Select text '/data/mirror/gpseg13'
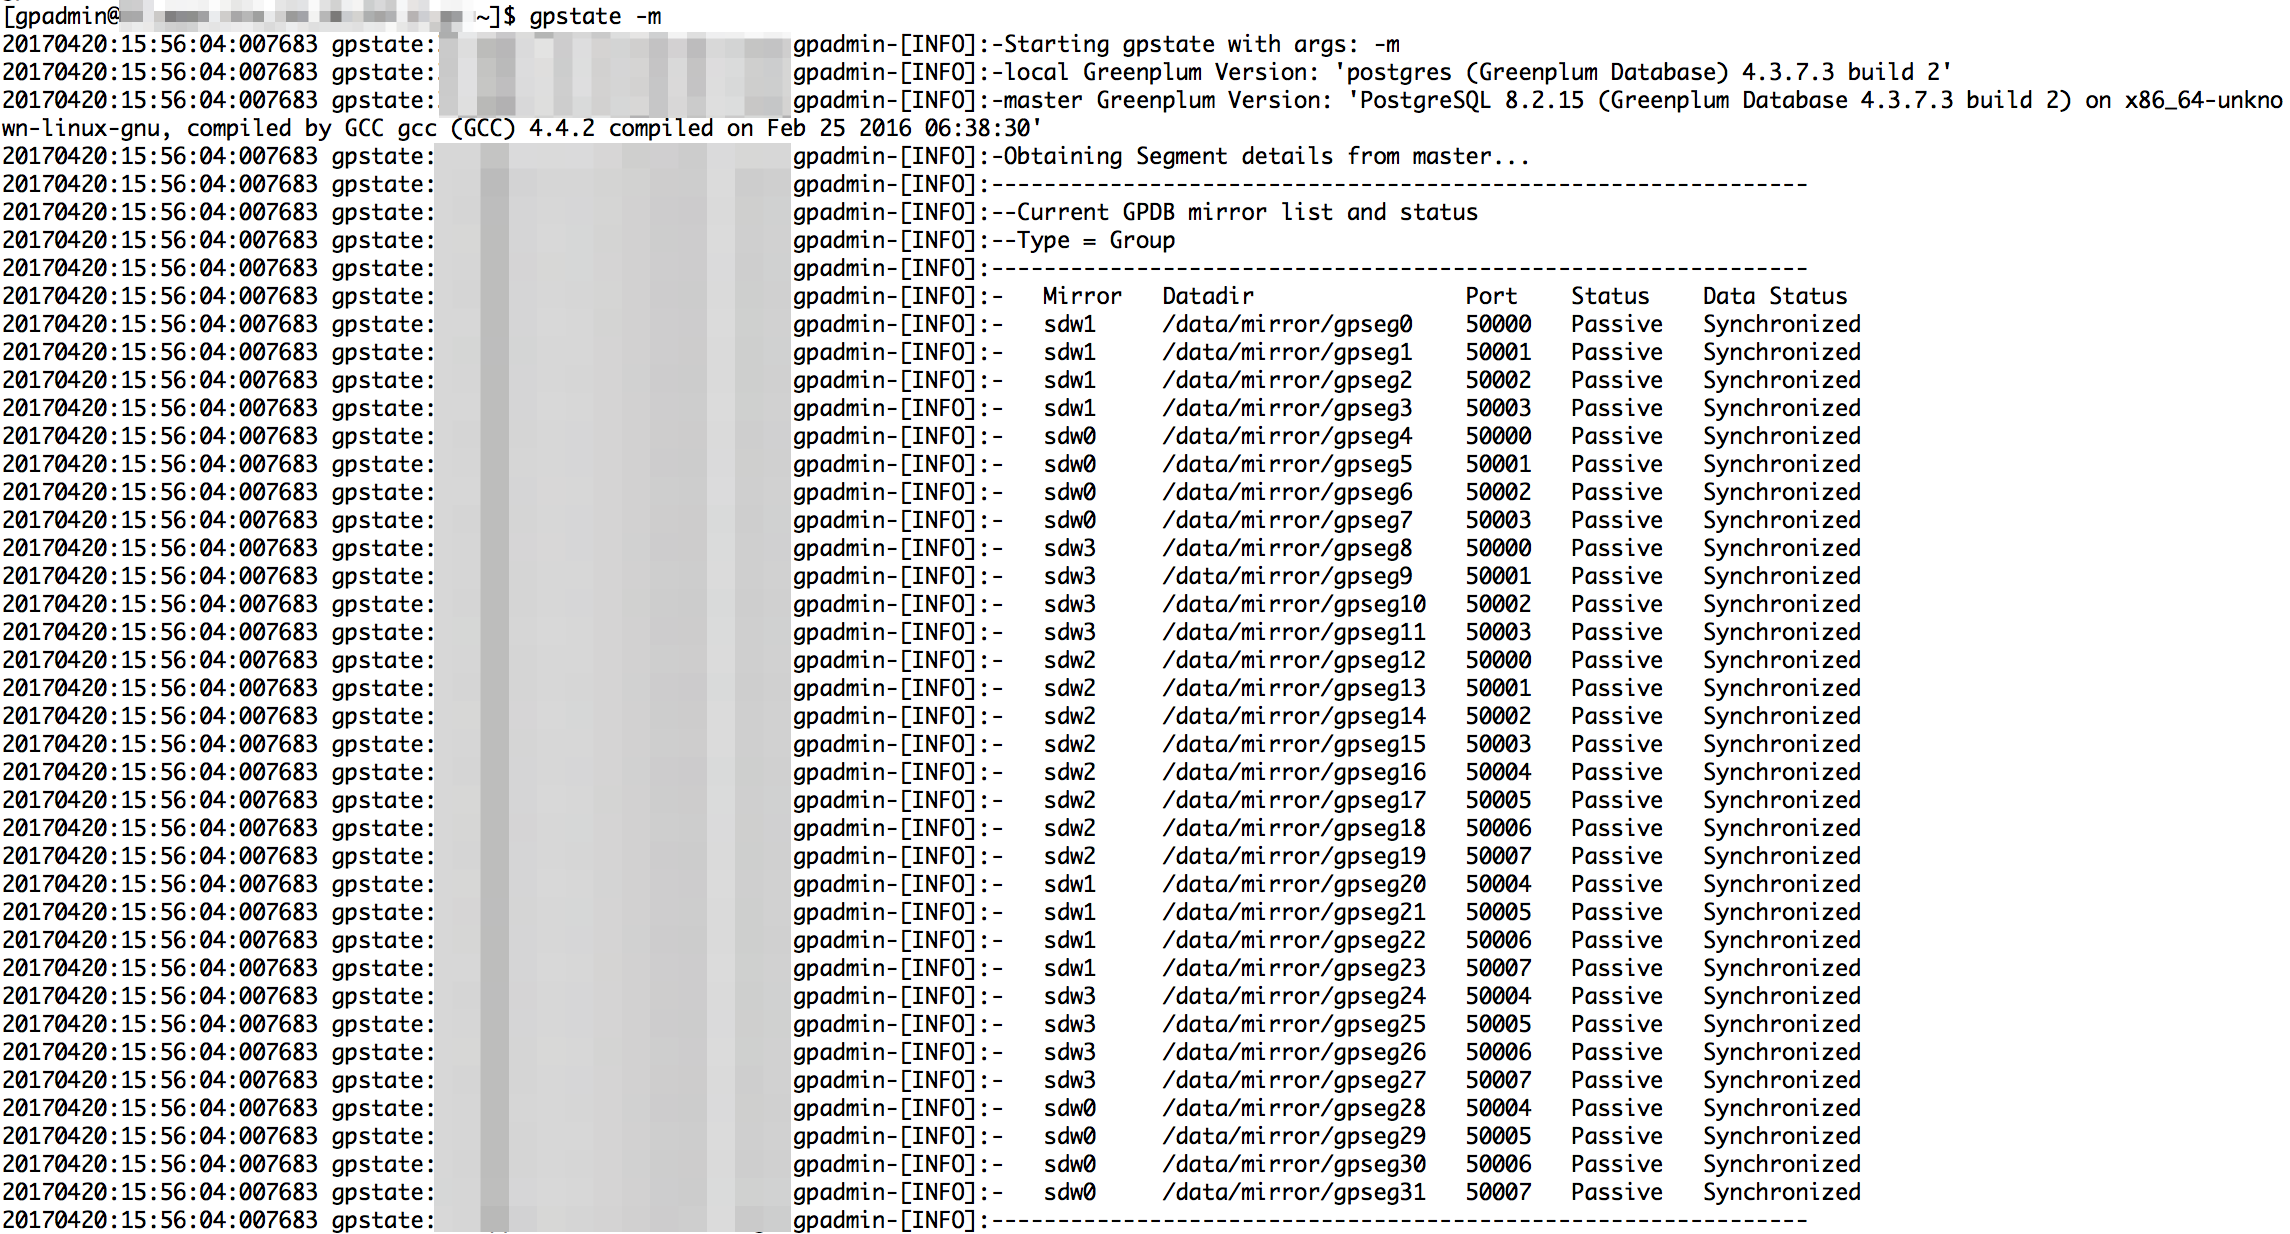2290x1234 pixels. (x=1294, y=688)
